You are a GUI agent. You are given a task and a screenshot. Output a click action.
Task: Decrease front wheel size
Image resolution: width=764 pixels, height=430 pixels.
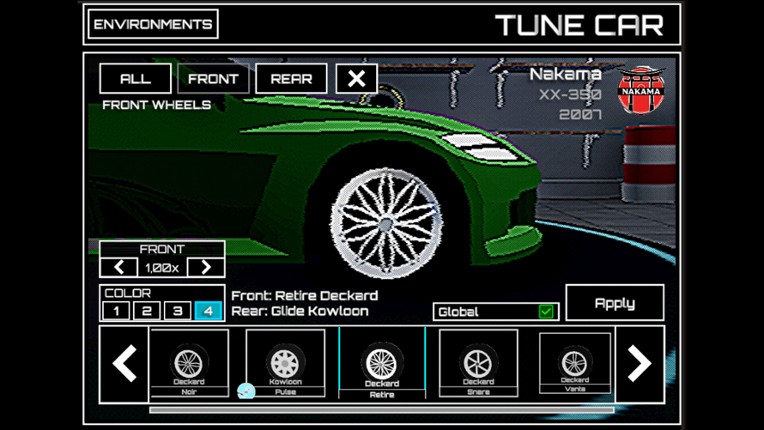click(x=119, y=267)
